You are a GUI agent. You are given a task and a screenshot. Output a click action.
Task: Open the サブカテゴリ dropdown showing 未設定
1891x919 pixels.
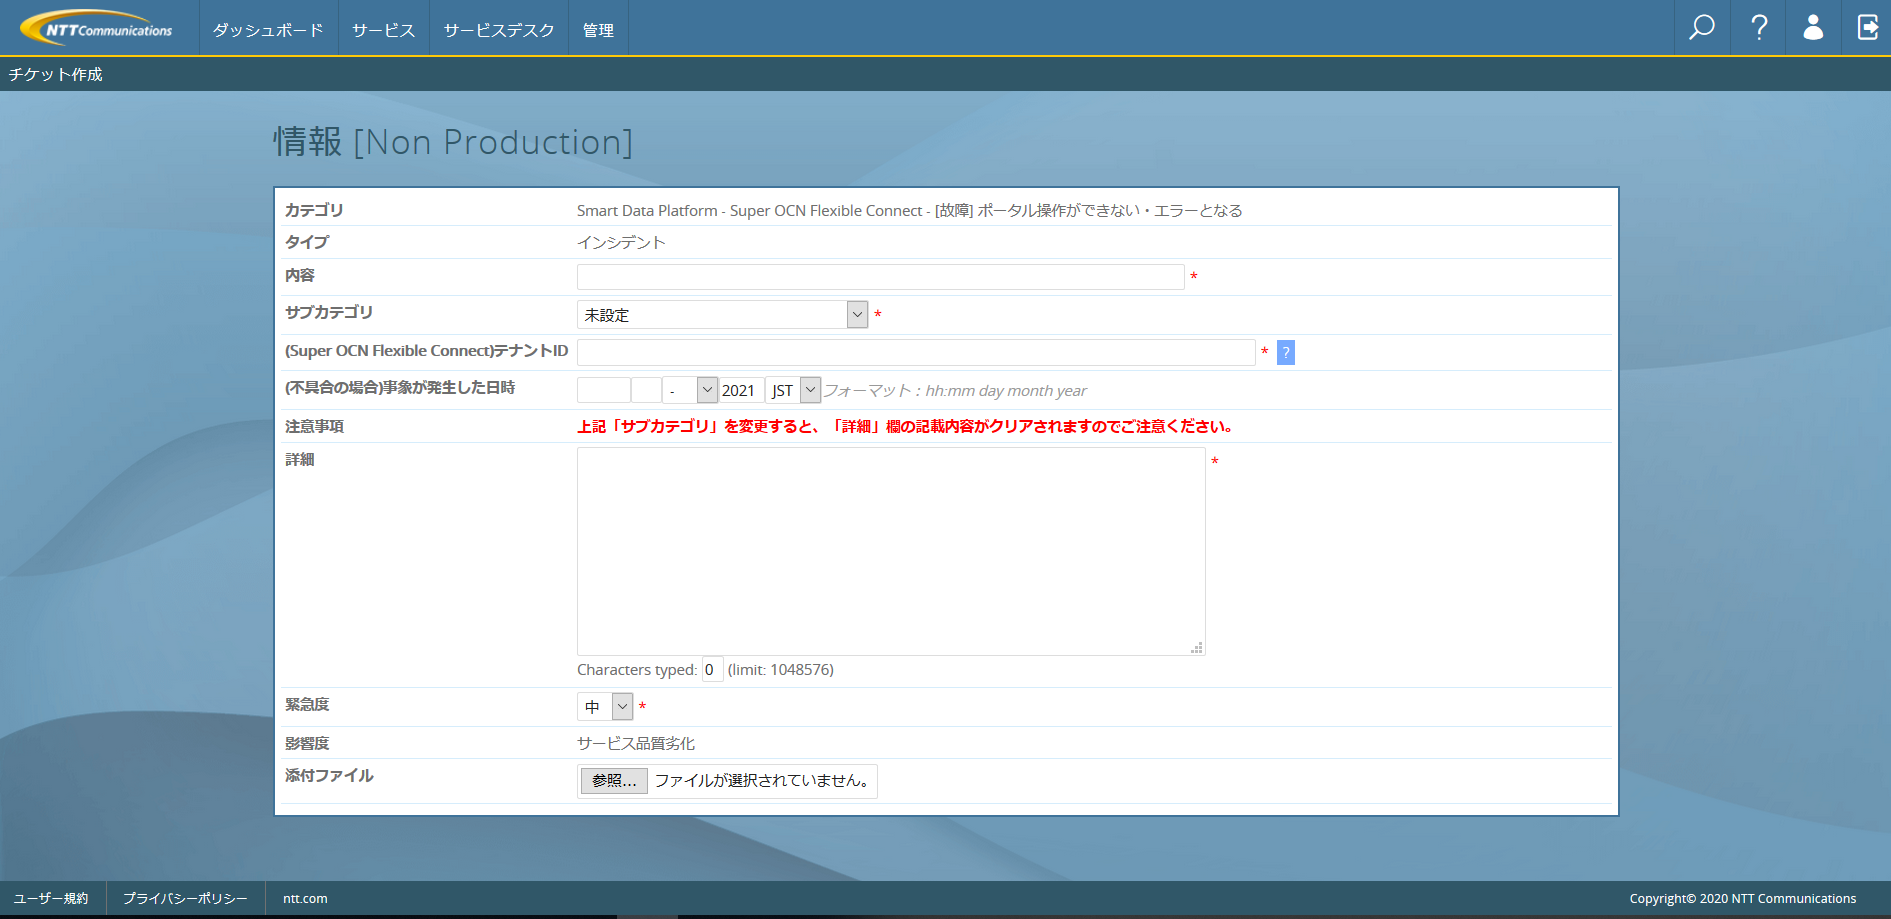856,314
